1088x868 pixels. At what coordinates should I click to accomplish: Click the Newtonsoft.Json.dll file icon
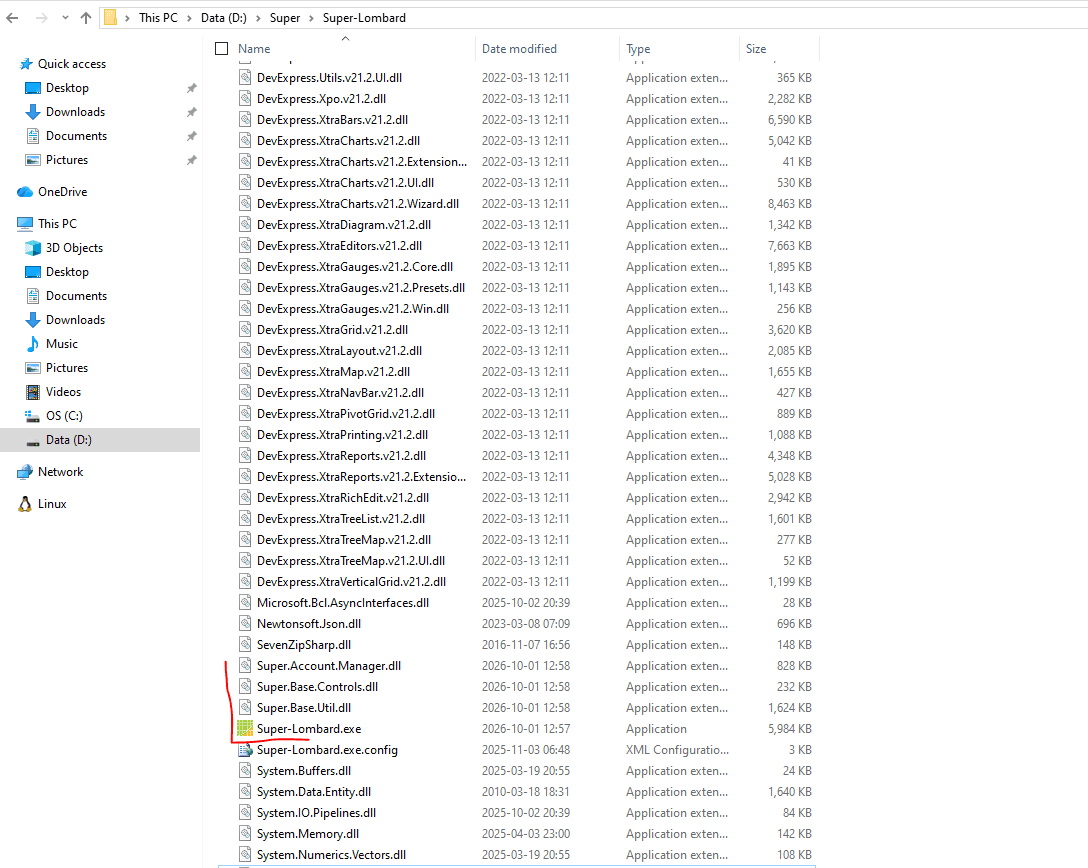(x=245, y=624)
